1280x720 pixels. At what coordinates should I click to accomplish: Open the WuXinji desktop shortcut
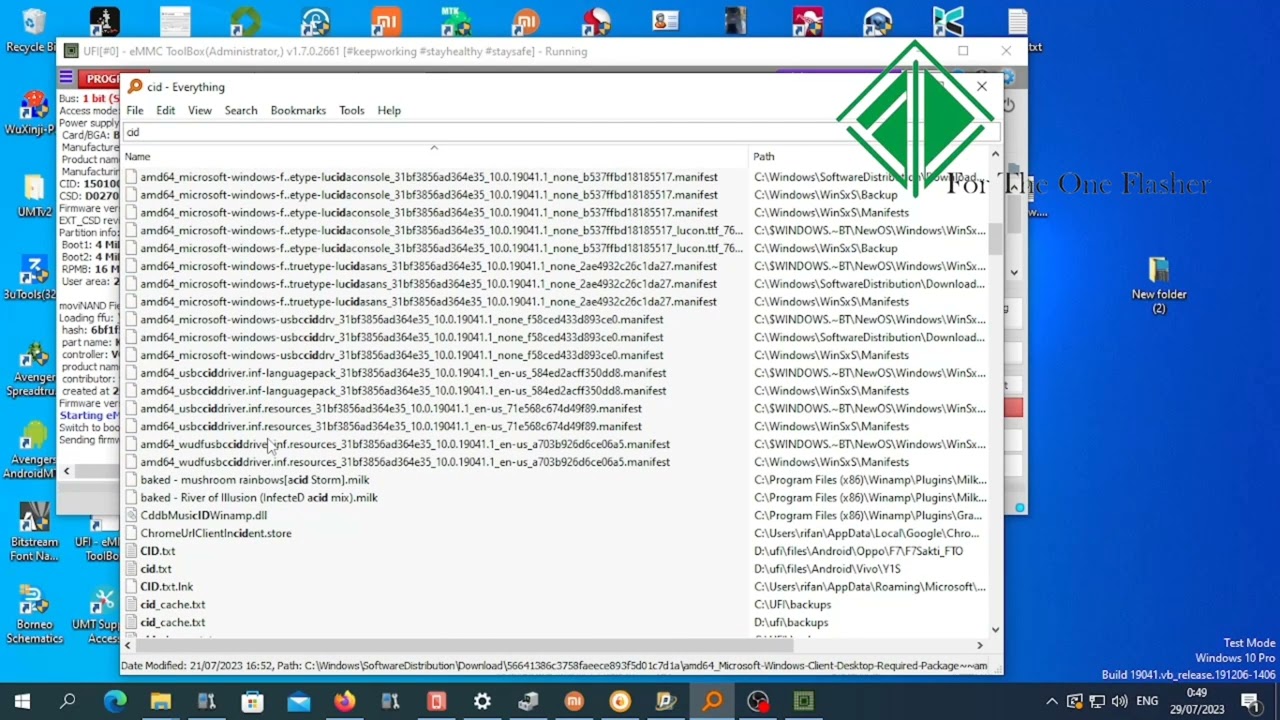(32, 112)
